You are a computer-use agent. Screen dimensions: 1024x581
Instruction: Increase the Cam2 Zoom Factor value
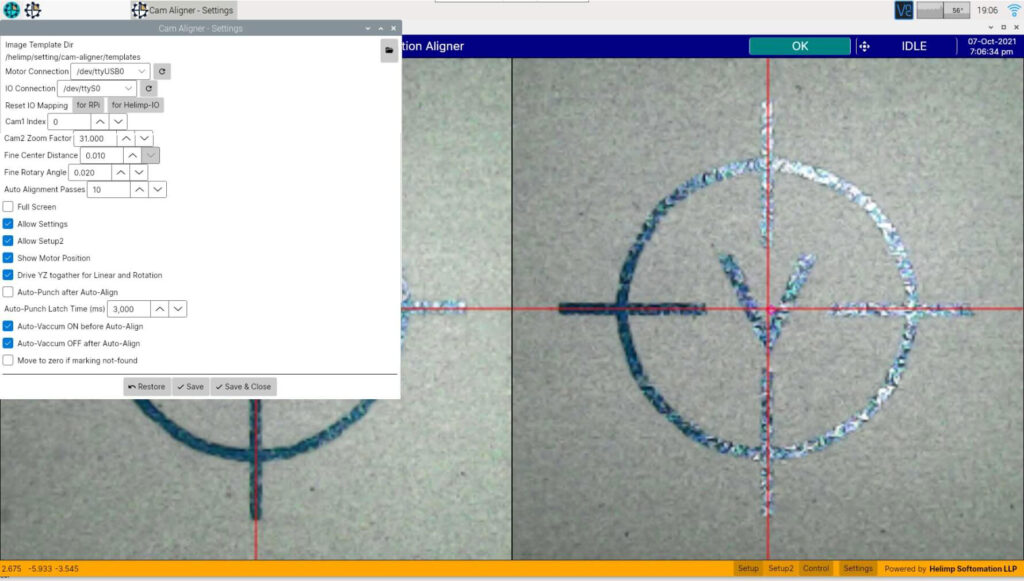(126, 139)
